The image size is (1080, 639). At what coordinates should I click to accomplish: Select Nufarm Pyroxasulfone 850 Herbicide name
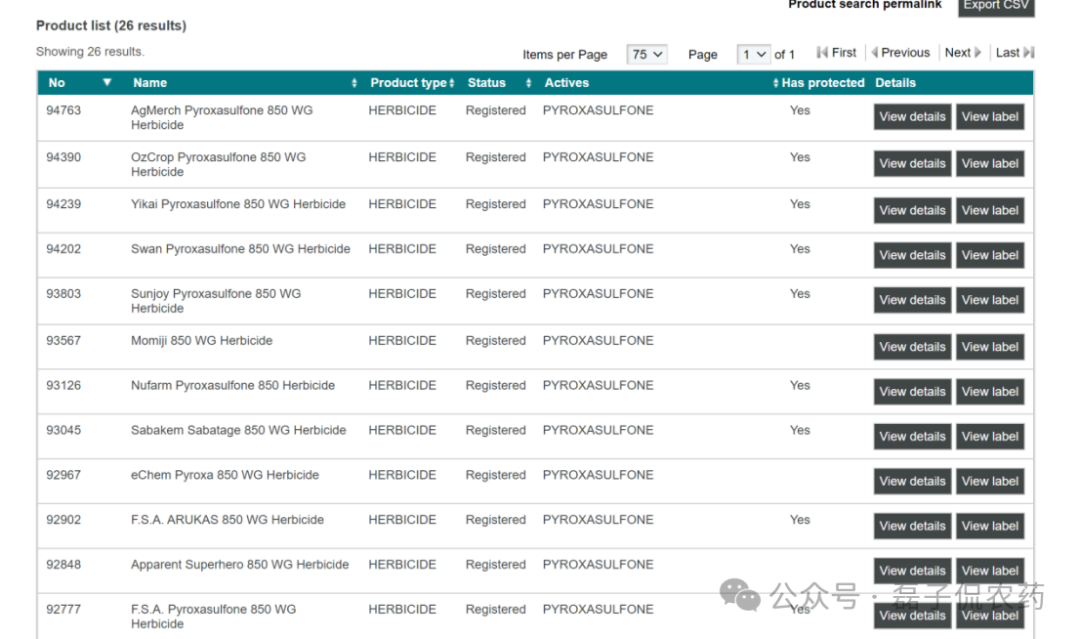tap(233, 385)
